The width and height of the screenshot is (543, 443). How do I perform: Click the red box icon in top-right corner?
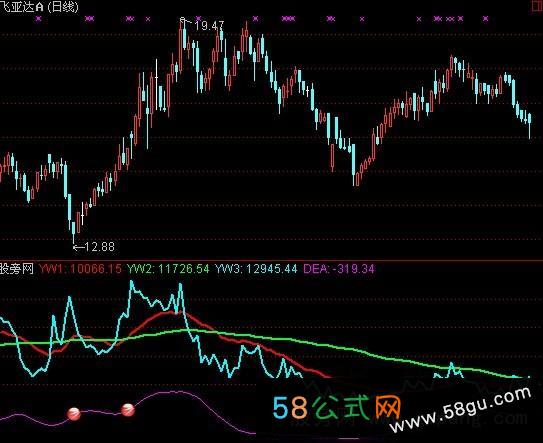[537, 7]
